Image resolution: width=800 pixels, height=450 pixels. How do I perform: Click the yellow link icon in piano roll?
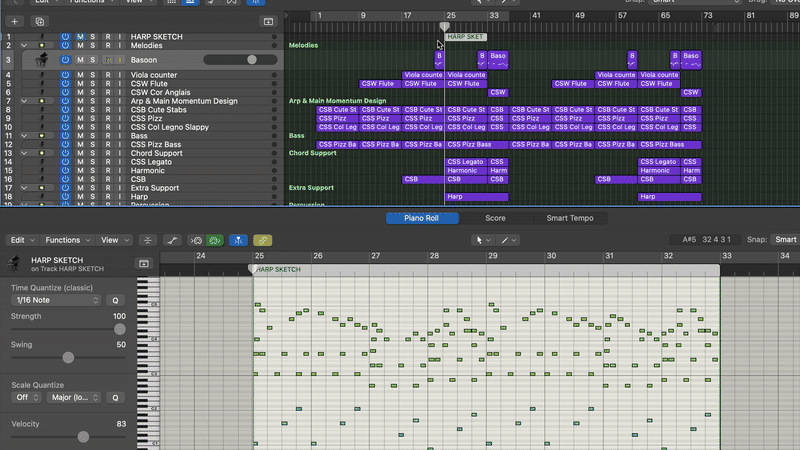click(x=262, y=240)
